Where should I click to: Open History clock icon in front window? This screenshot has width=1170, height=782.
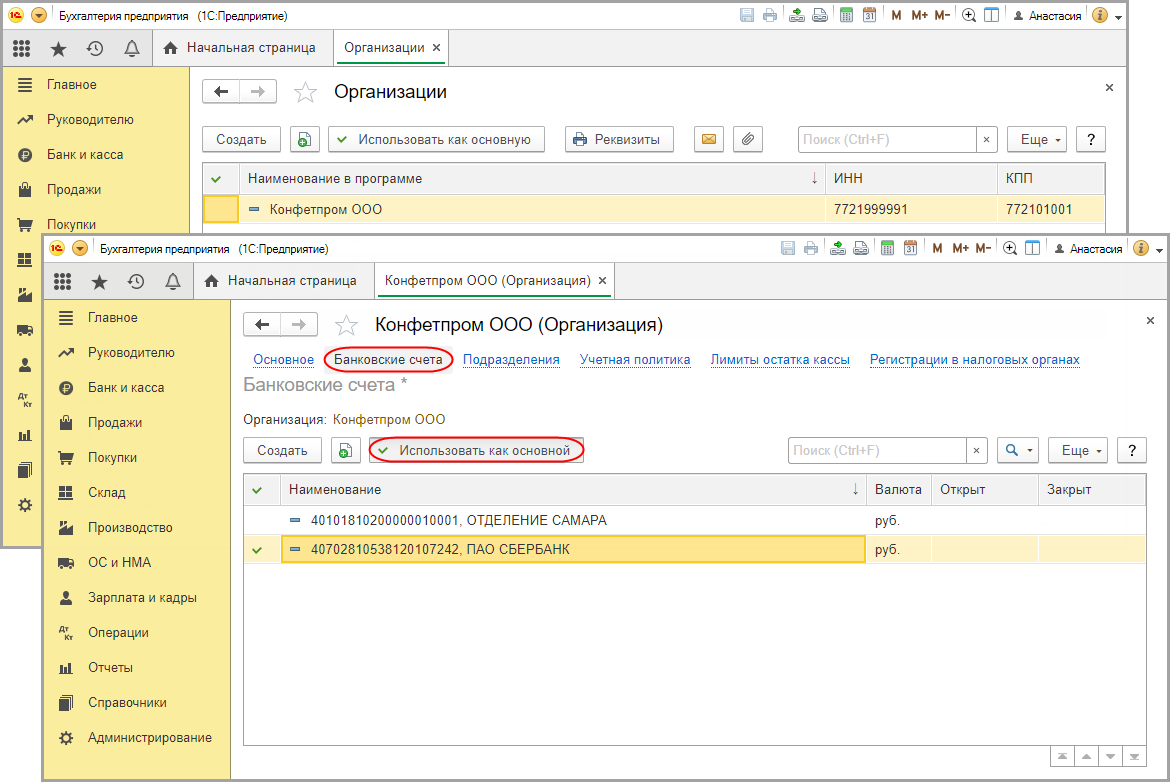[x=136, y=282]
